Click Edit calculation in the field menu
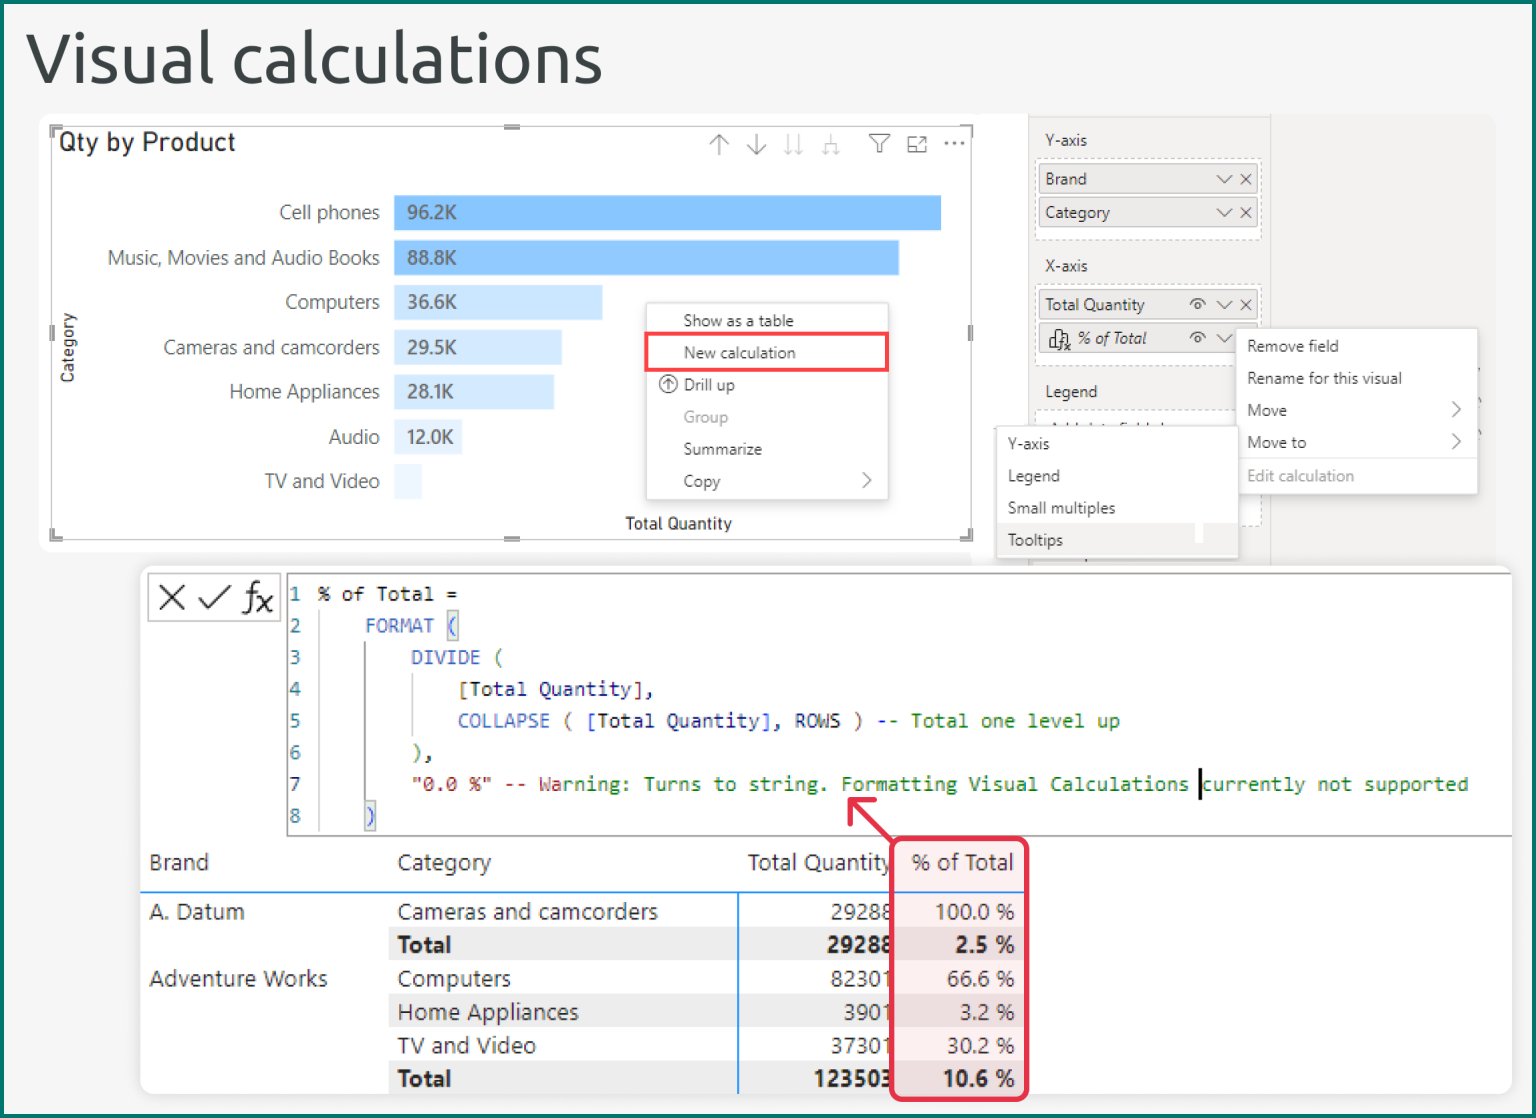The width and height of the screenshot is (1536, 1118). [x=1300, y=475]
